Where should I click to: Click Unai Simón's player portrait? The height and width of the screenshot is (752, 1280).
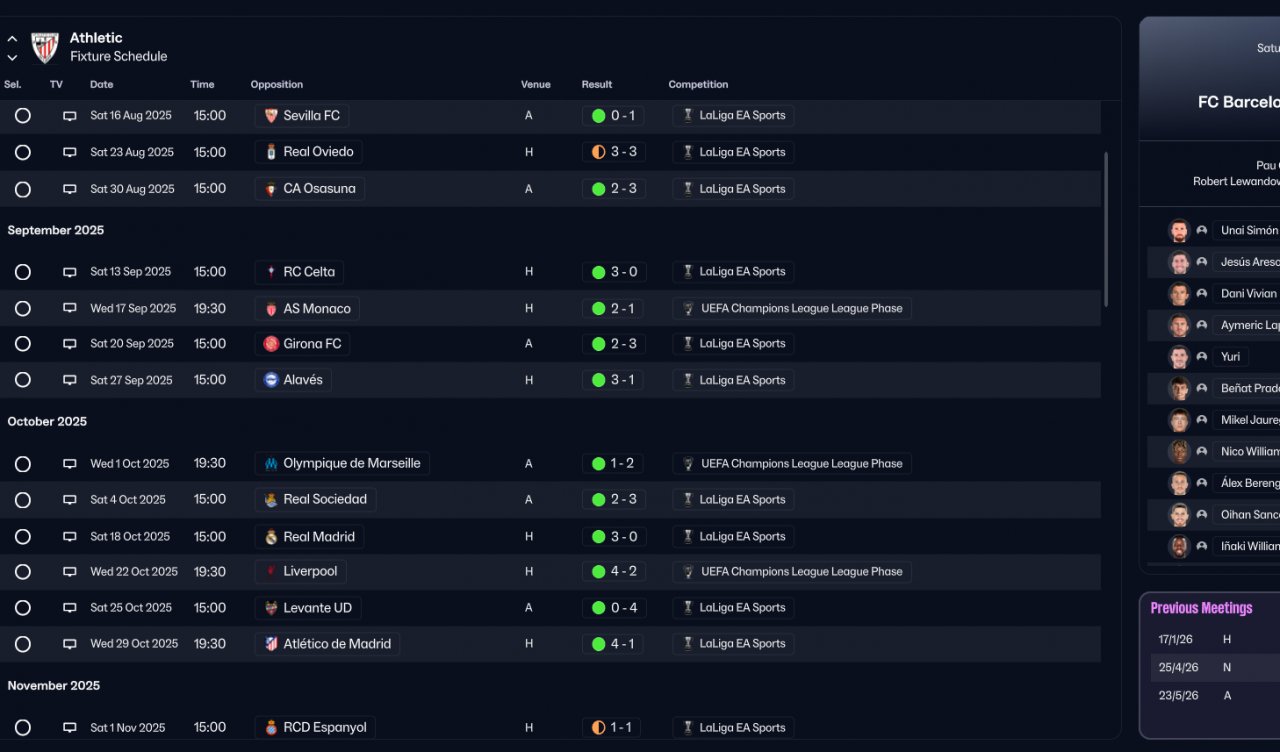pos(1180,231)
